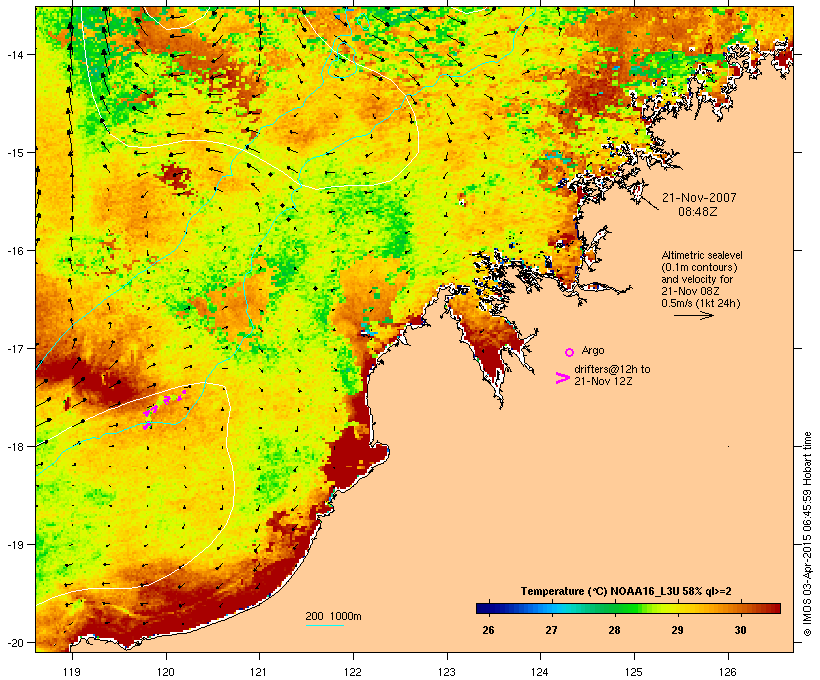The width and height of the screenshot is (820, 680).
Task: Click the 'Argo' legend label
Action: click(x=593, y=350)
